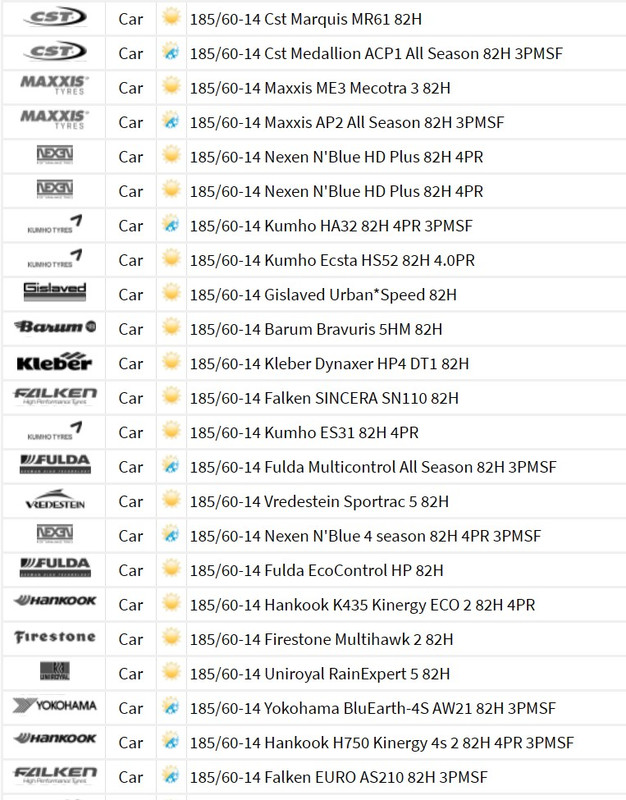The image size is (626, 800).
Task: Click Falken logo in SINCERA SN110 row
Action: point(55,396)
